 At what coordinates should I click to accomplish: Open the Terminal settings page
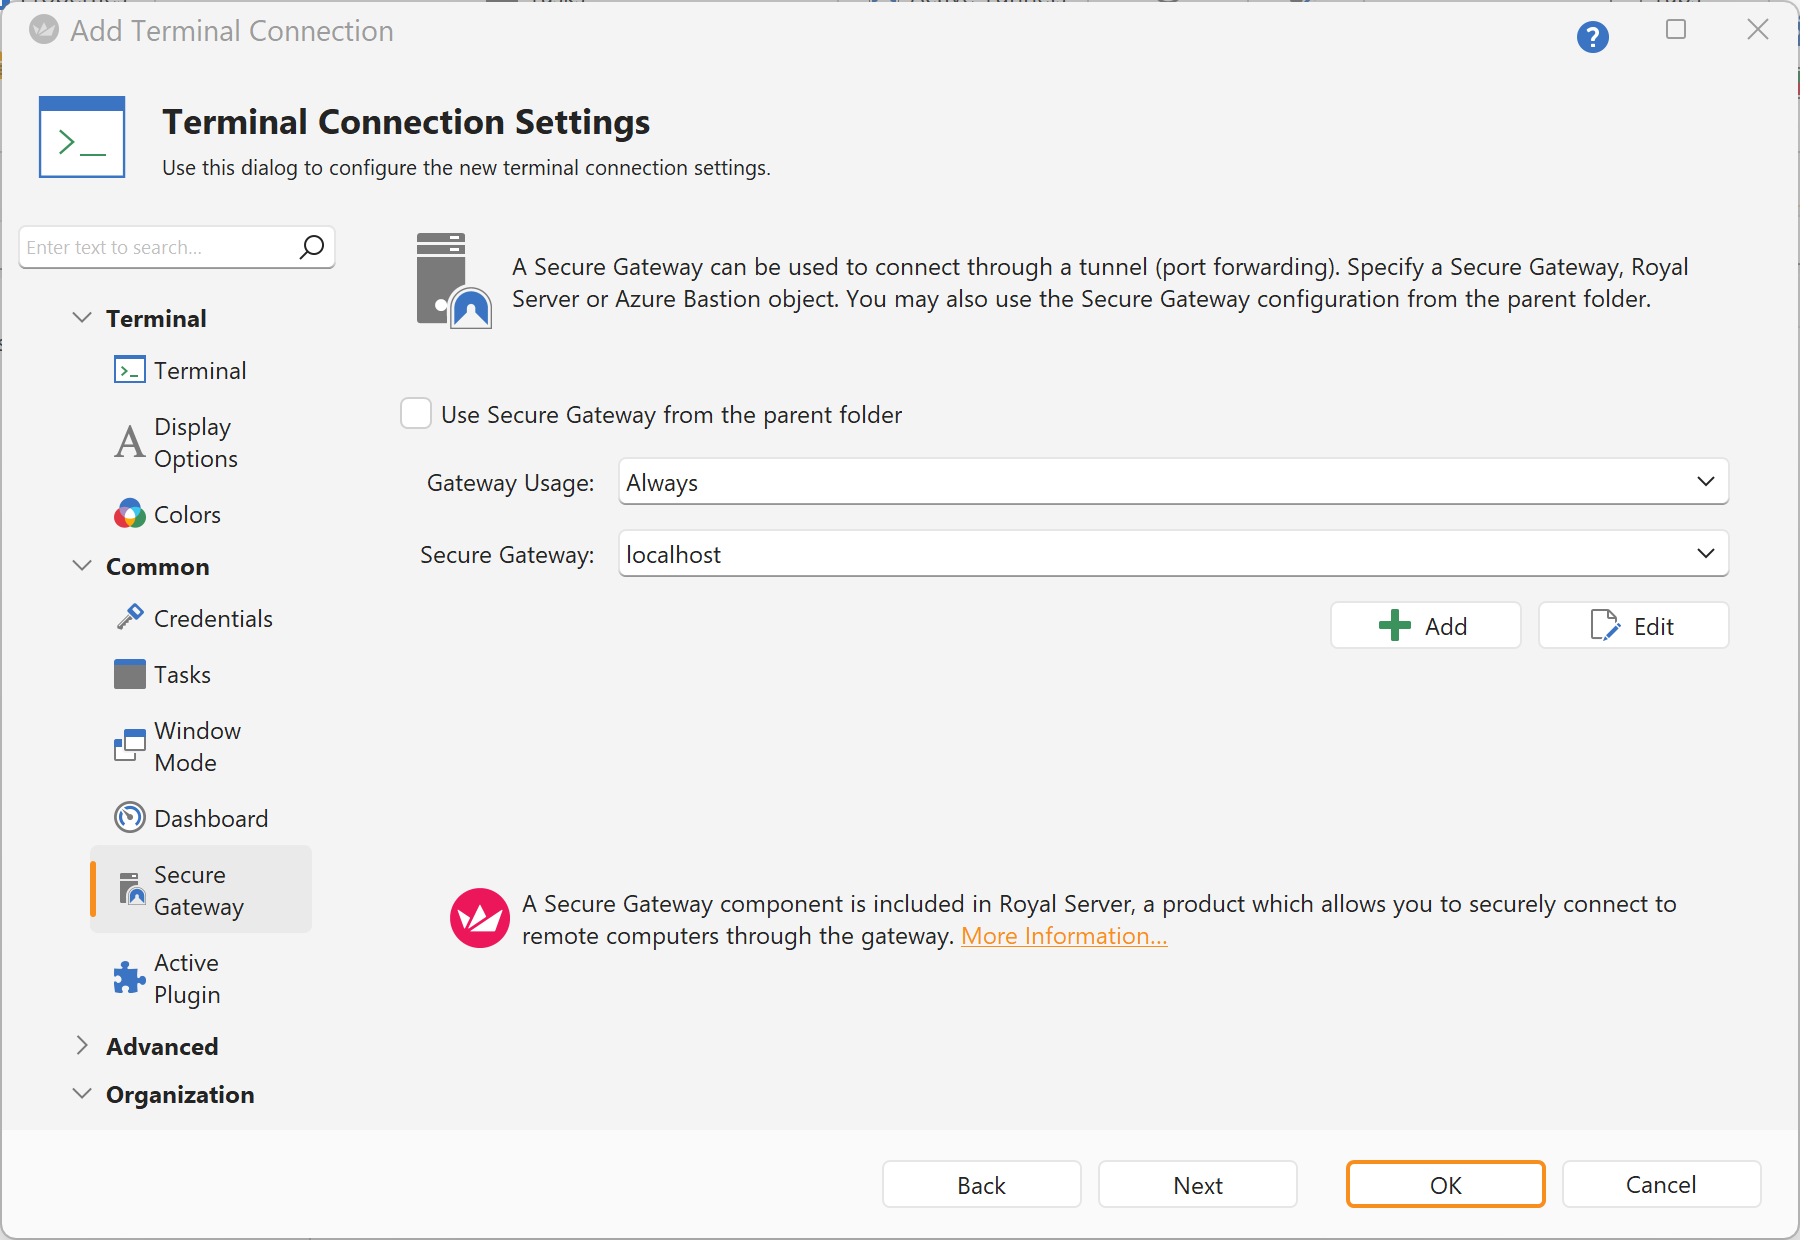coord(199,371)
